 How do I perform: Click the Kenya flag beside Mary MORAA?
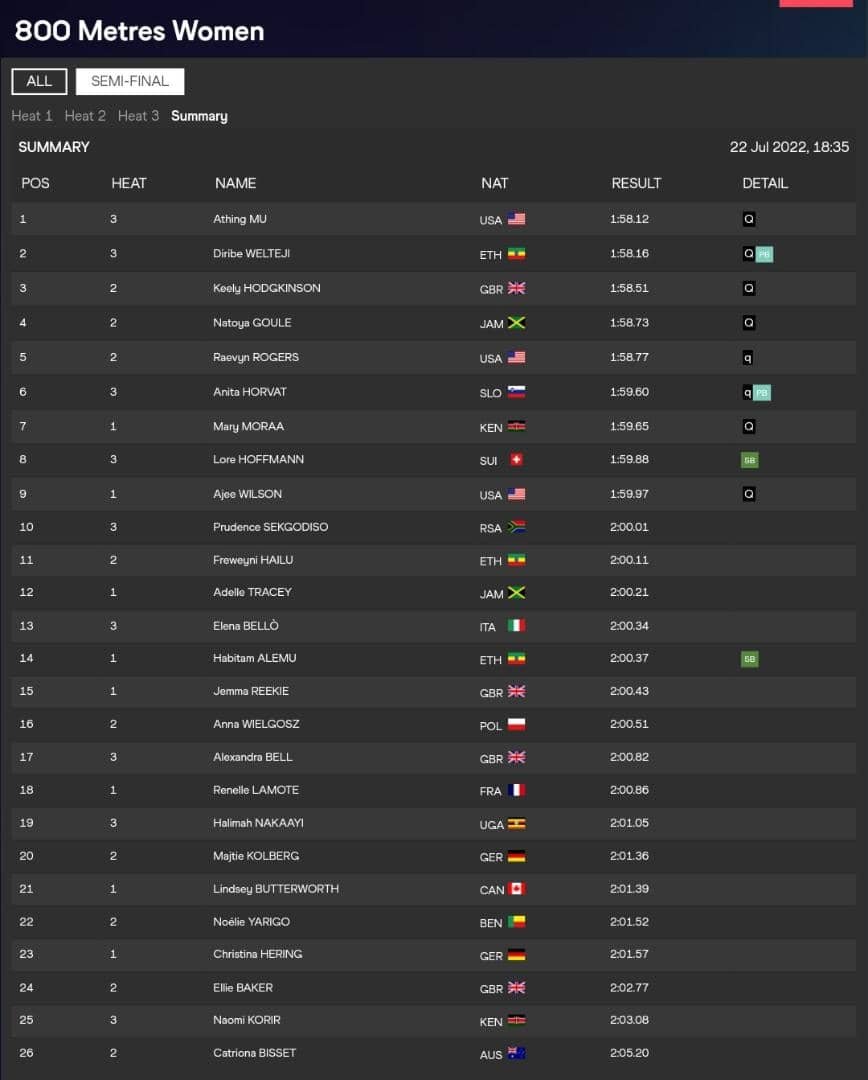coord(516,426)
